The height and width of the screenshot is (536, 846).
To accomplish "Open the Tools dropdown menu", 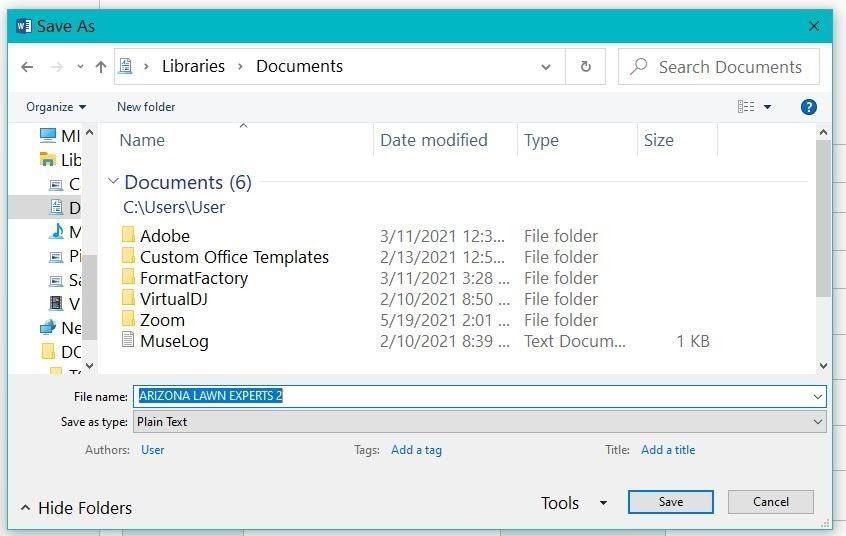I will tap(574, 503).
